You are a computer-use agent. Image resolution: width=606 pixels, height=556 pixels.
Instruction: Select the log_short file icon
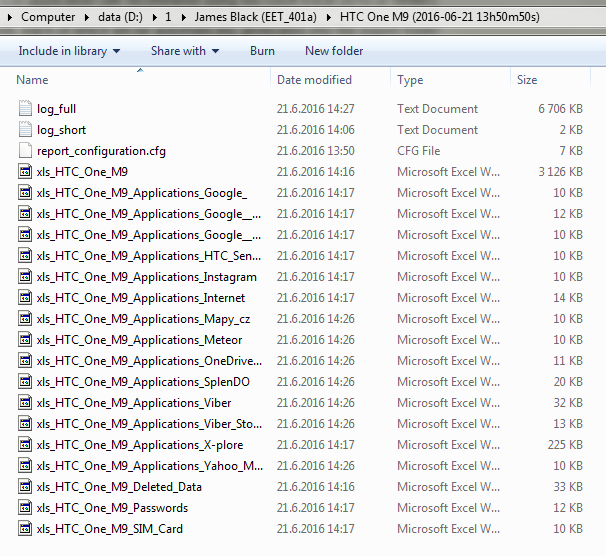26,130
